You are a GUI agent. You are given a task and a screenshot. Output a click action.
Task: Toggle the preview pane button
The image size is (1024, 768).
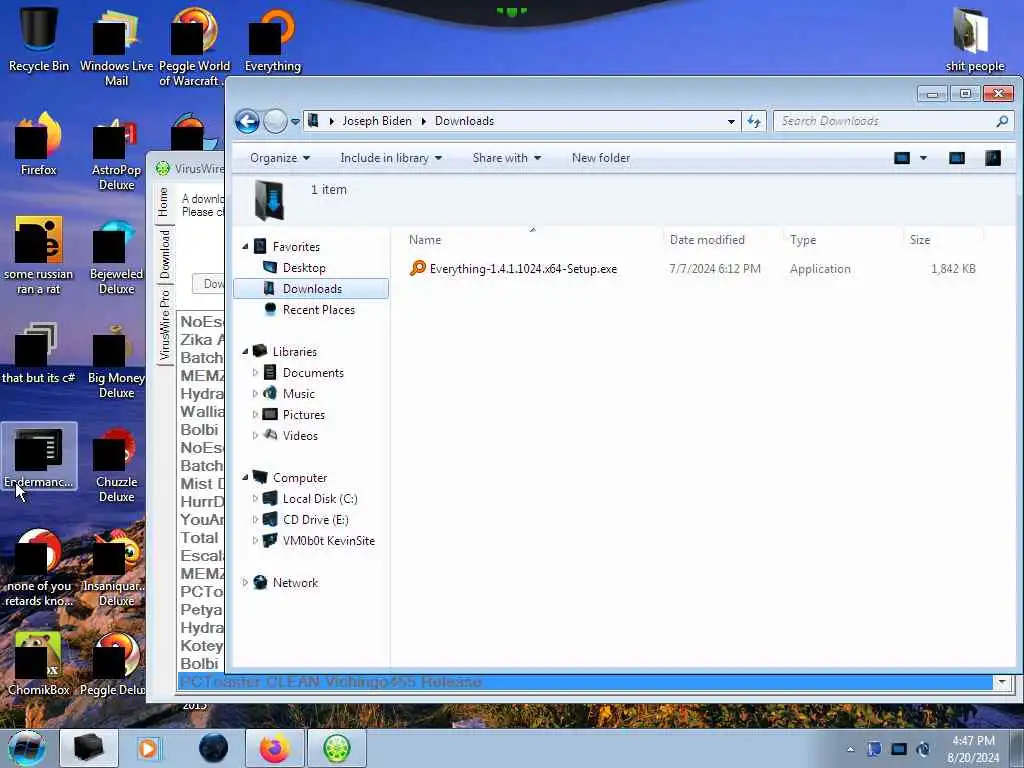(957, 158)
